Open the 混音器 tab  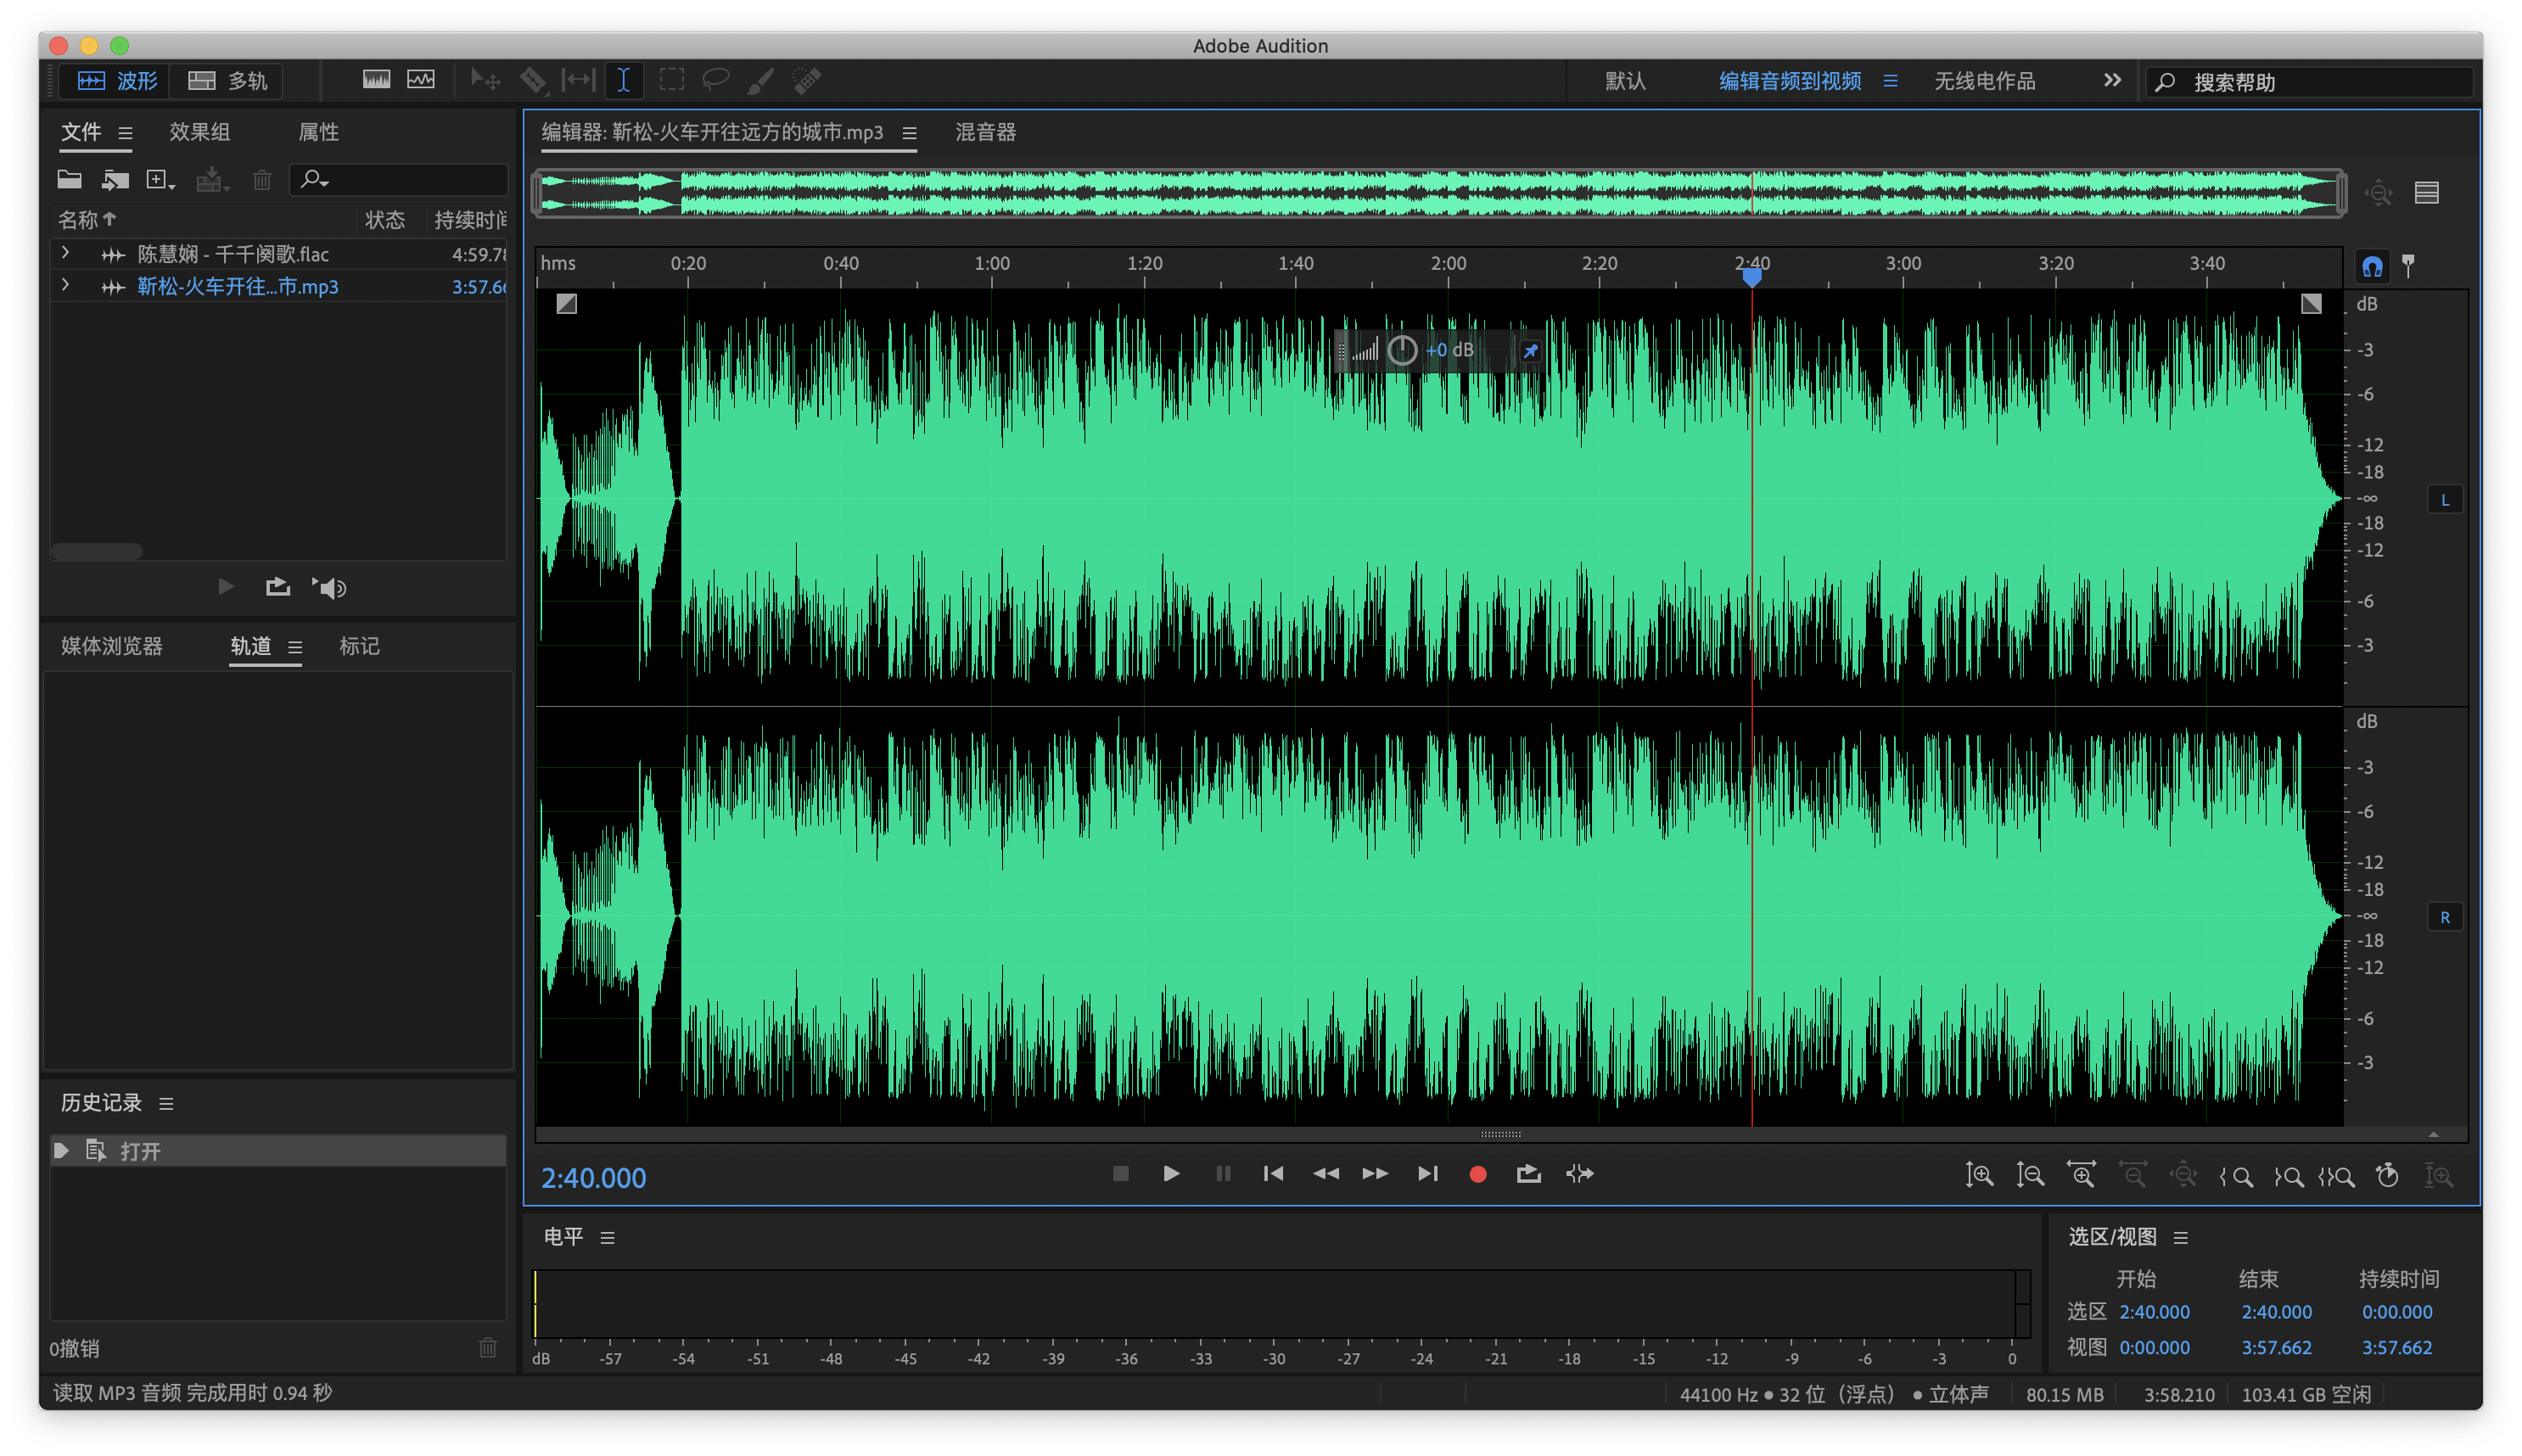[x=985, y=132]
